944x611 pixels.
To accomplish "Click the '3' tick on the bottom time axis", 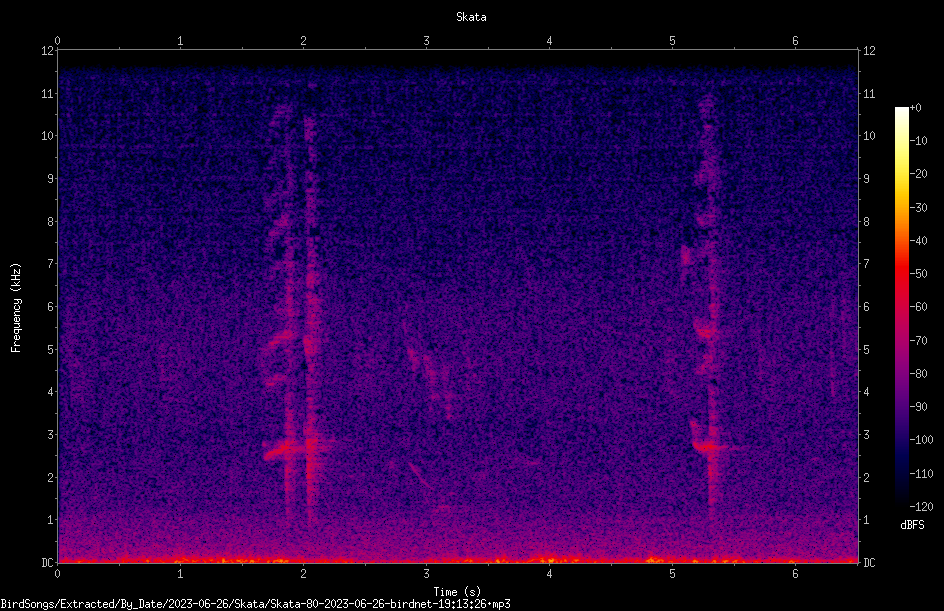I will [426, 574].
